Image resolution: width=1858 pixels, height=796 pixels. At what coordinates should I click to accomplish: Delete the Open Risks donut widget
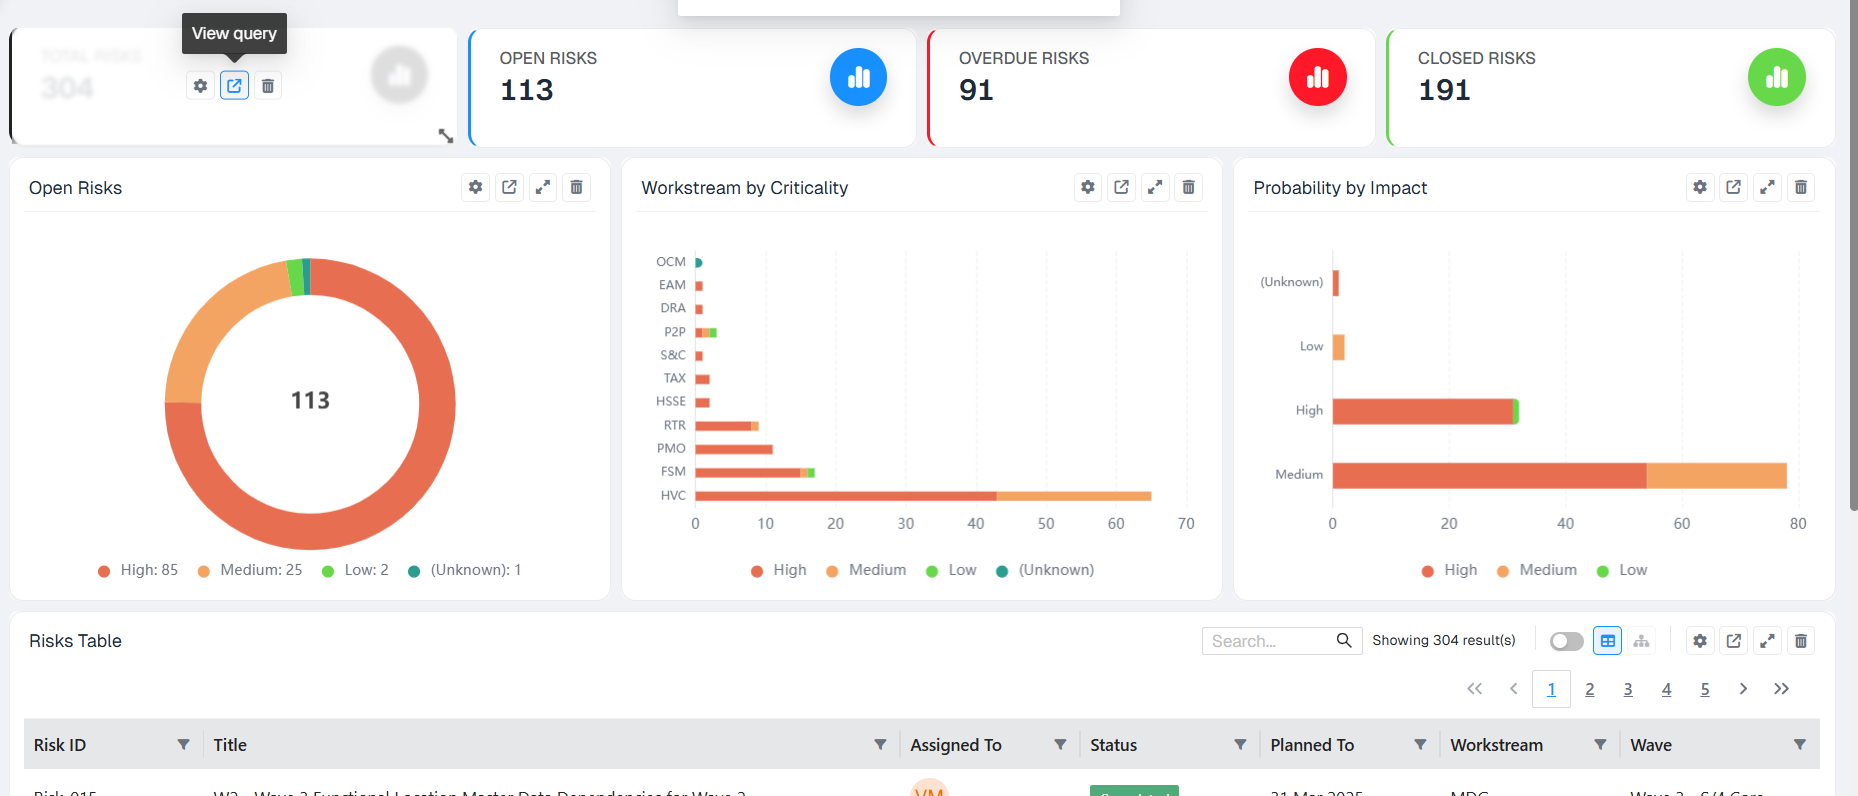pyautogui.click(x=577, y=187)
